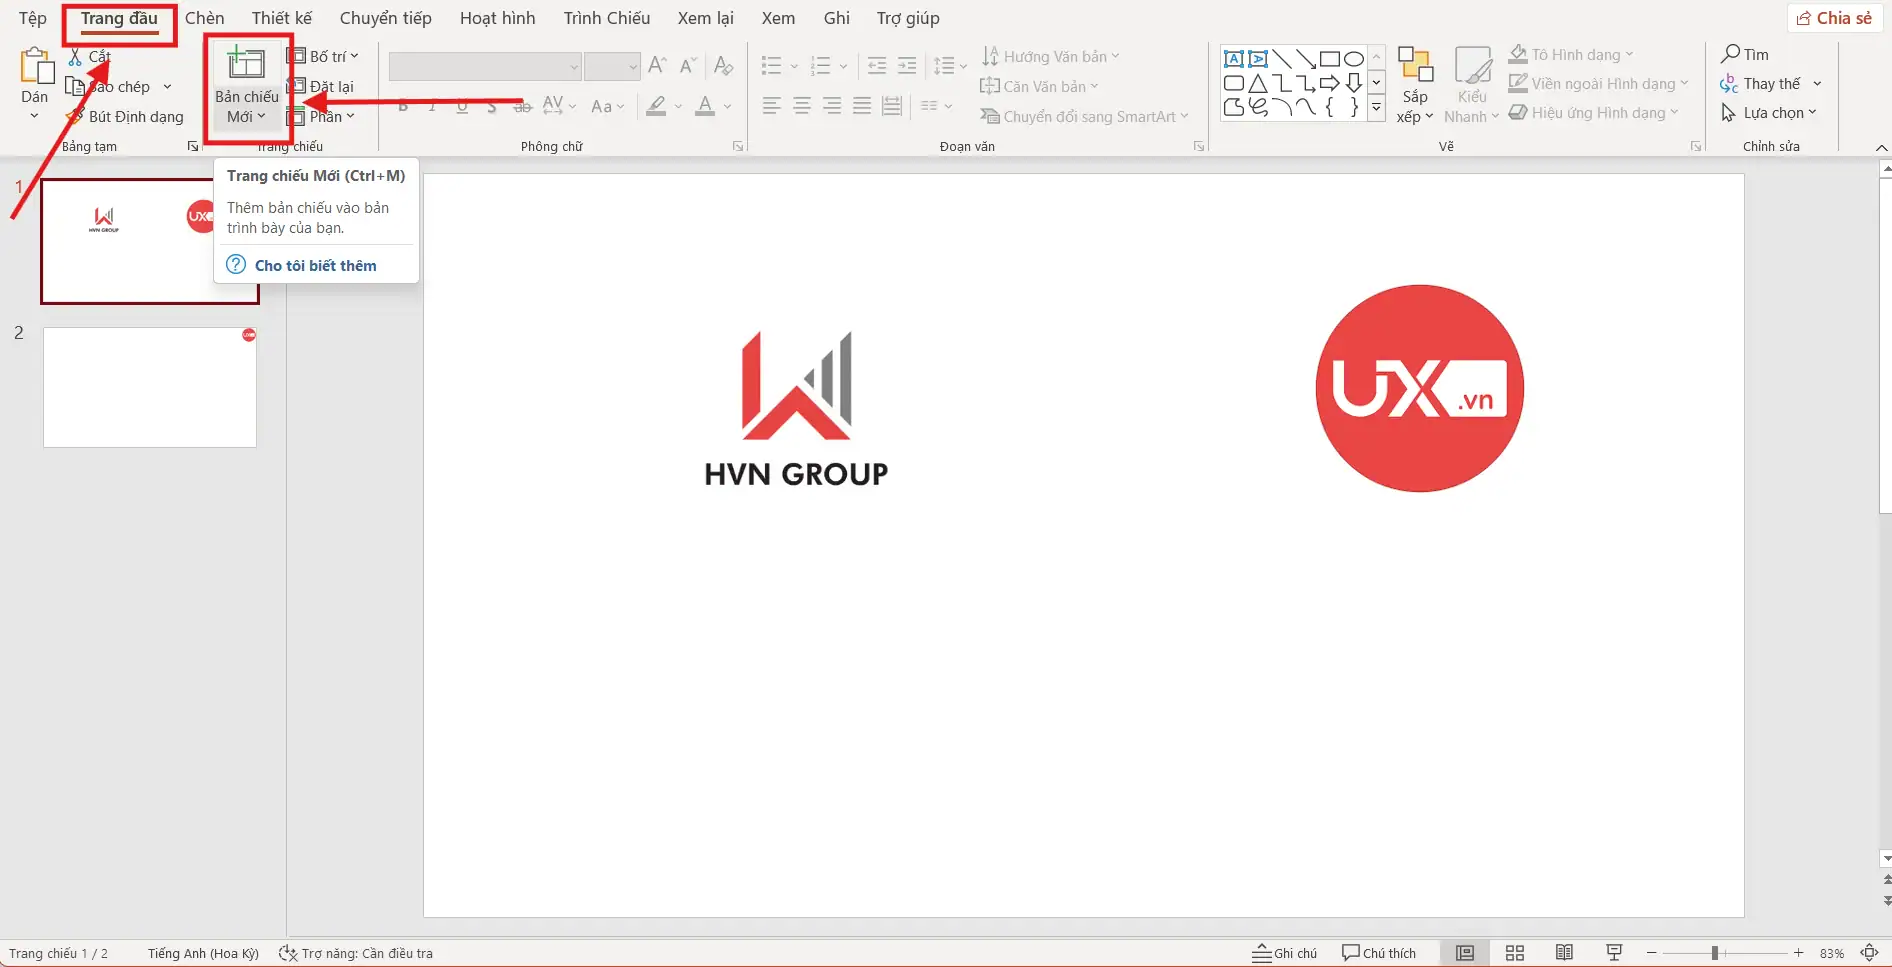The image size is (1892, 967).
Task: Open the Chèn ribbon tab
Action: pyautogui.click(x=204, y=18)
